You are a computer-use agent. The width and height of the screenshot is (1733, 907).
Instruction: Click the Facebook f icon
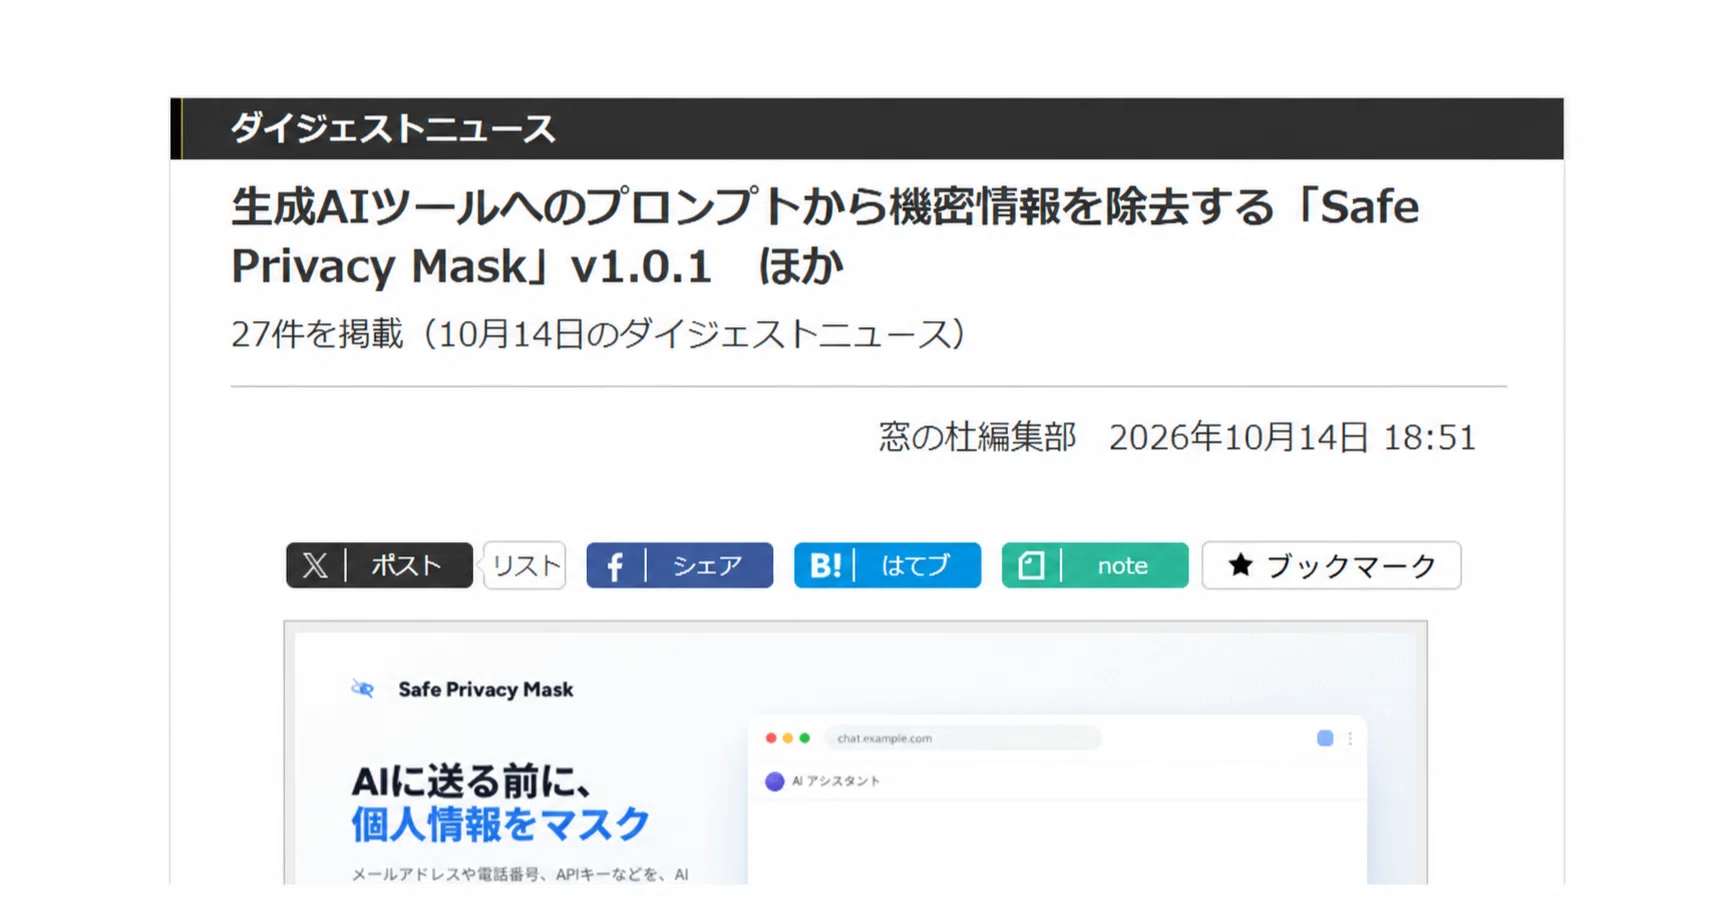[615, 567]
